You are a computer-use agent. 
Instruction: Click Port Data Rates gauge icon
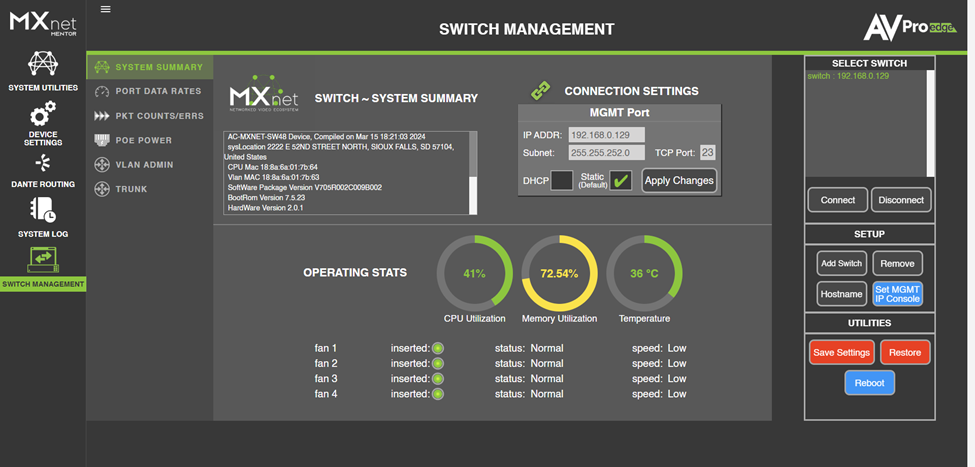[x=101, y=91]
